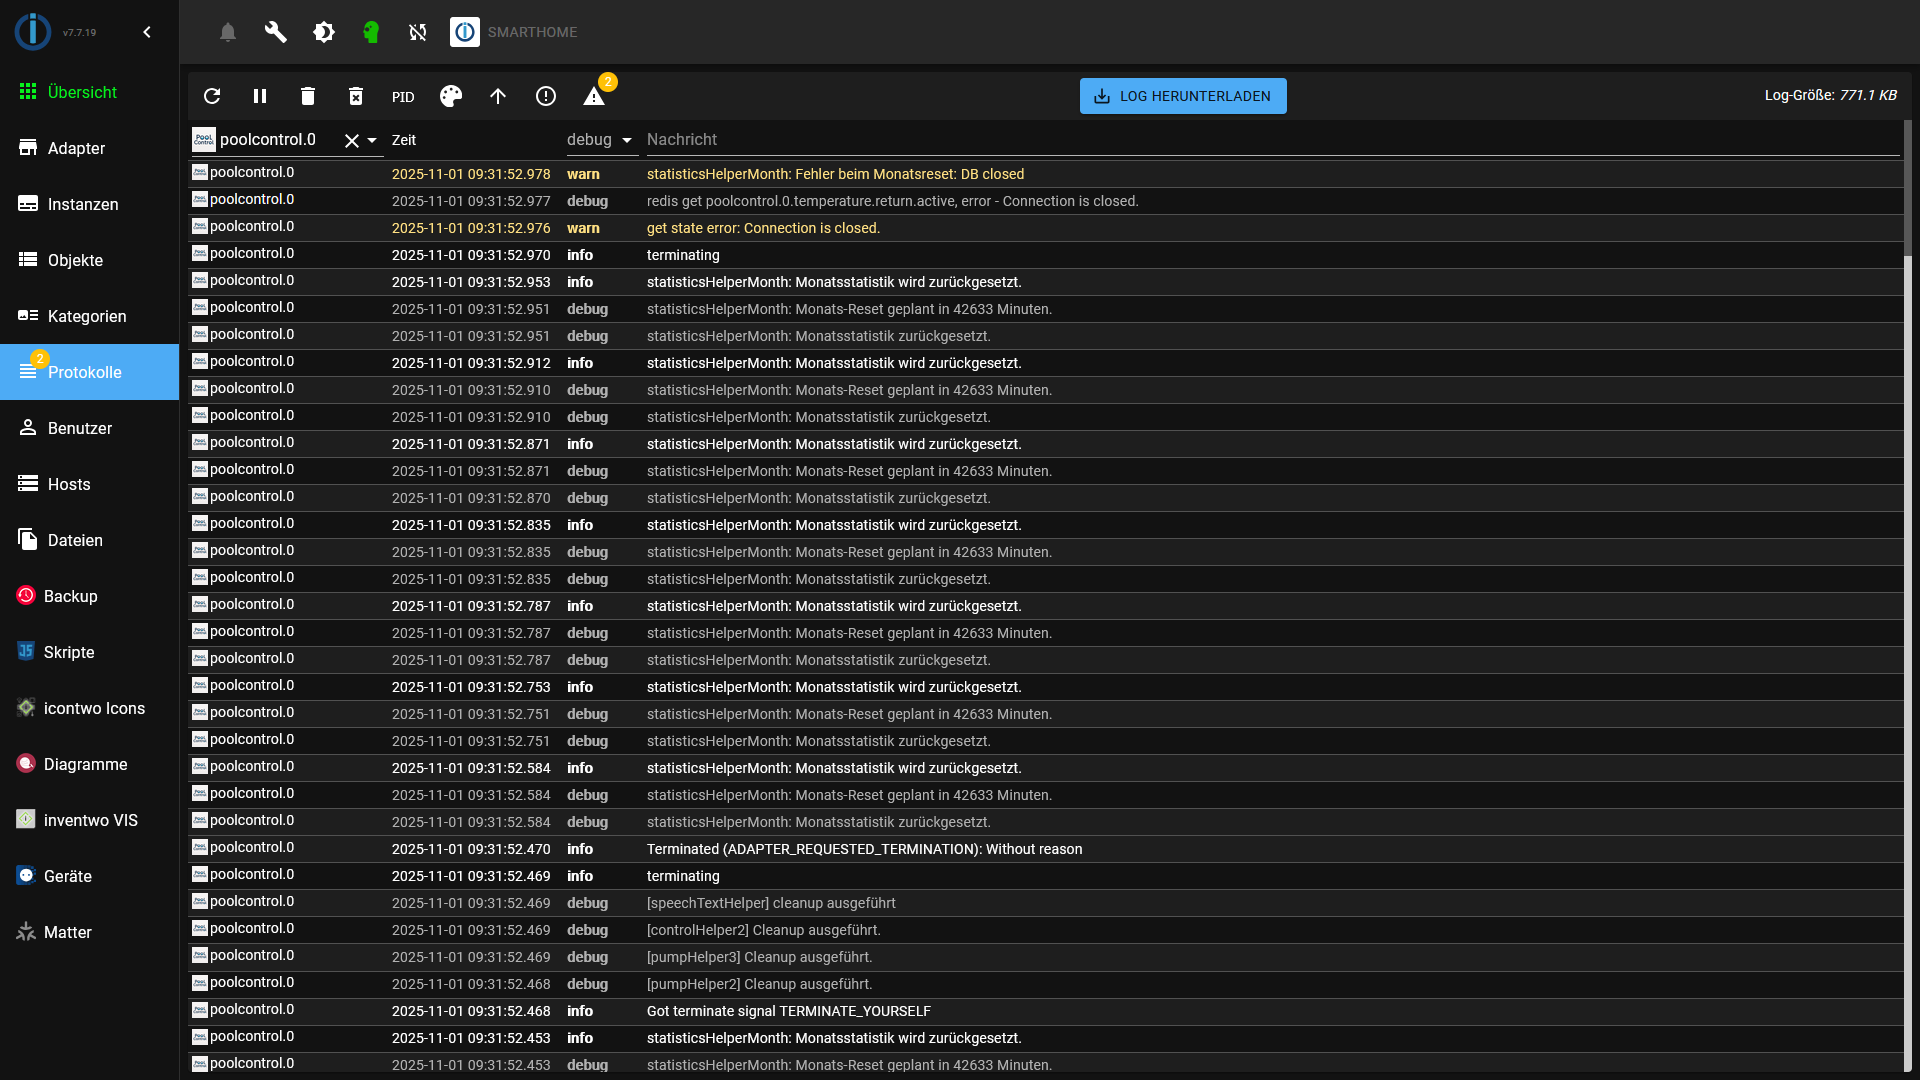Clear the log with the trash icon

tap(308, 96)
